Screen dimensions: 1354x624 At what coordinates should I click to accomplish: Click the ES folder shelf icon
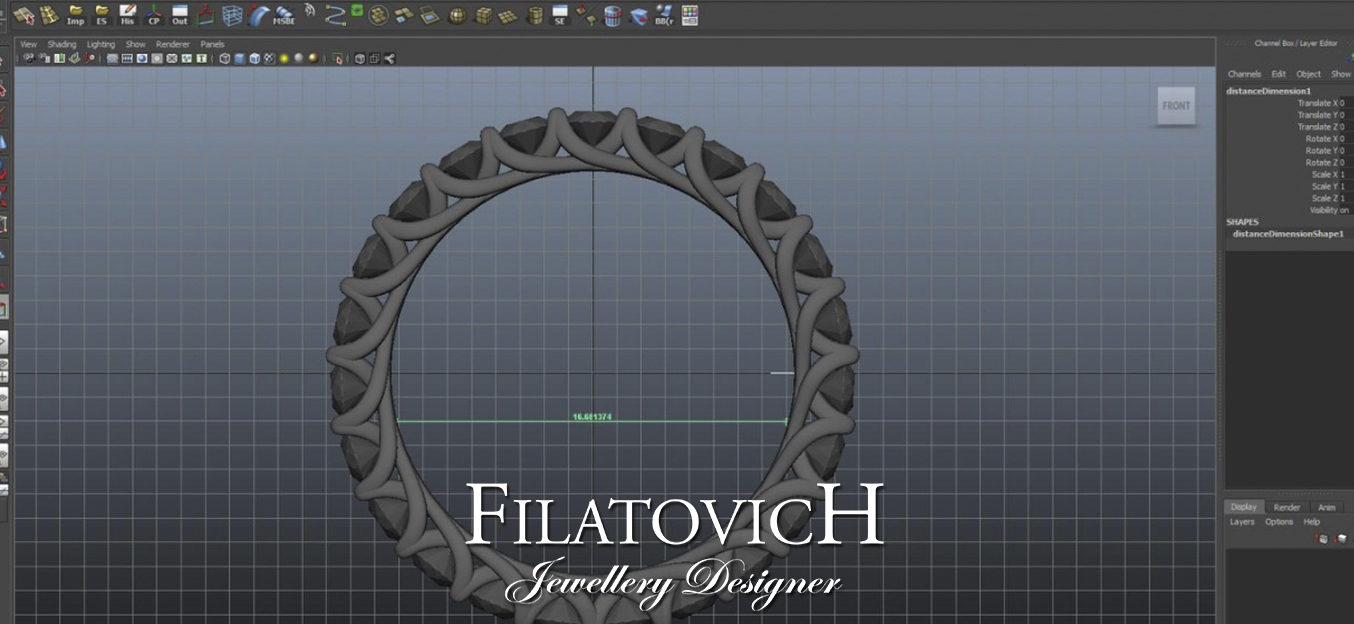pos(101,16)
